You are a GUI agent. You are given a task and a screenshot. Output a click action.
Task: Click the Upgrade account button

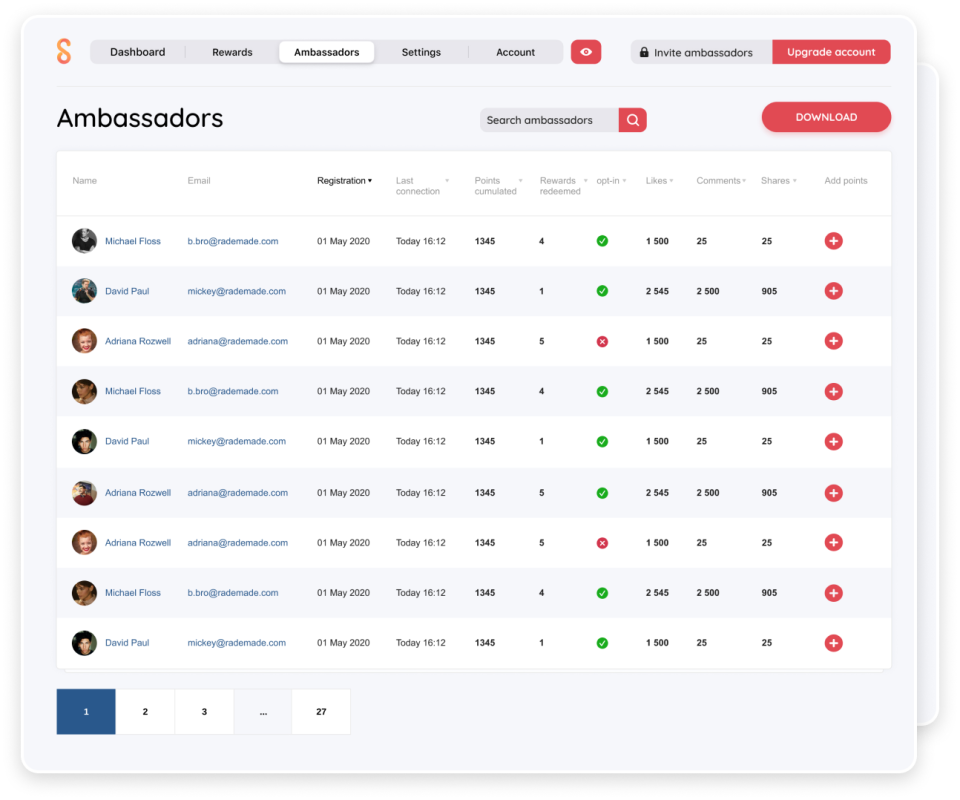coord(831,52)
